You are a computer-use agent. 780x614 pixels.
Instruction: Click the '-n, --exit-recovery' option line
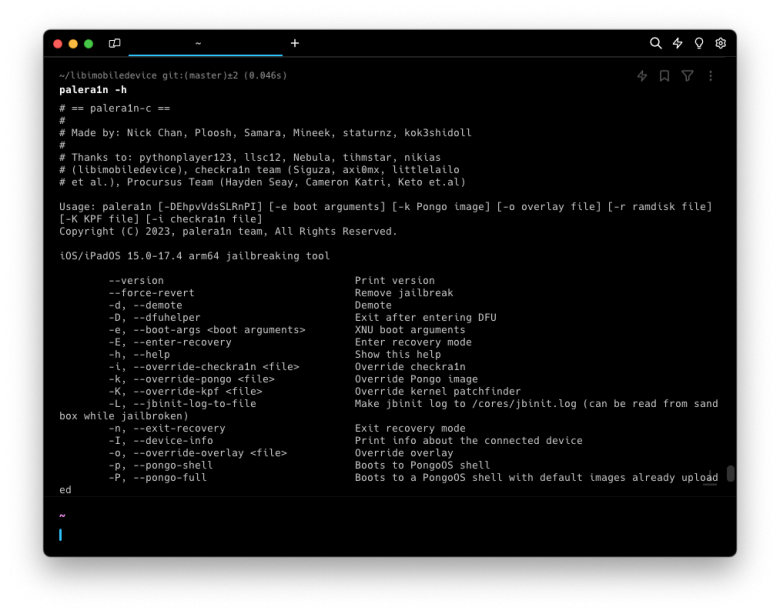[x=167, y=428]
